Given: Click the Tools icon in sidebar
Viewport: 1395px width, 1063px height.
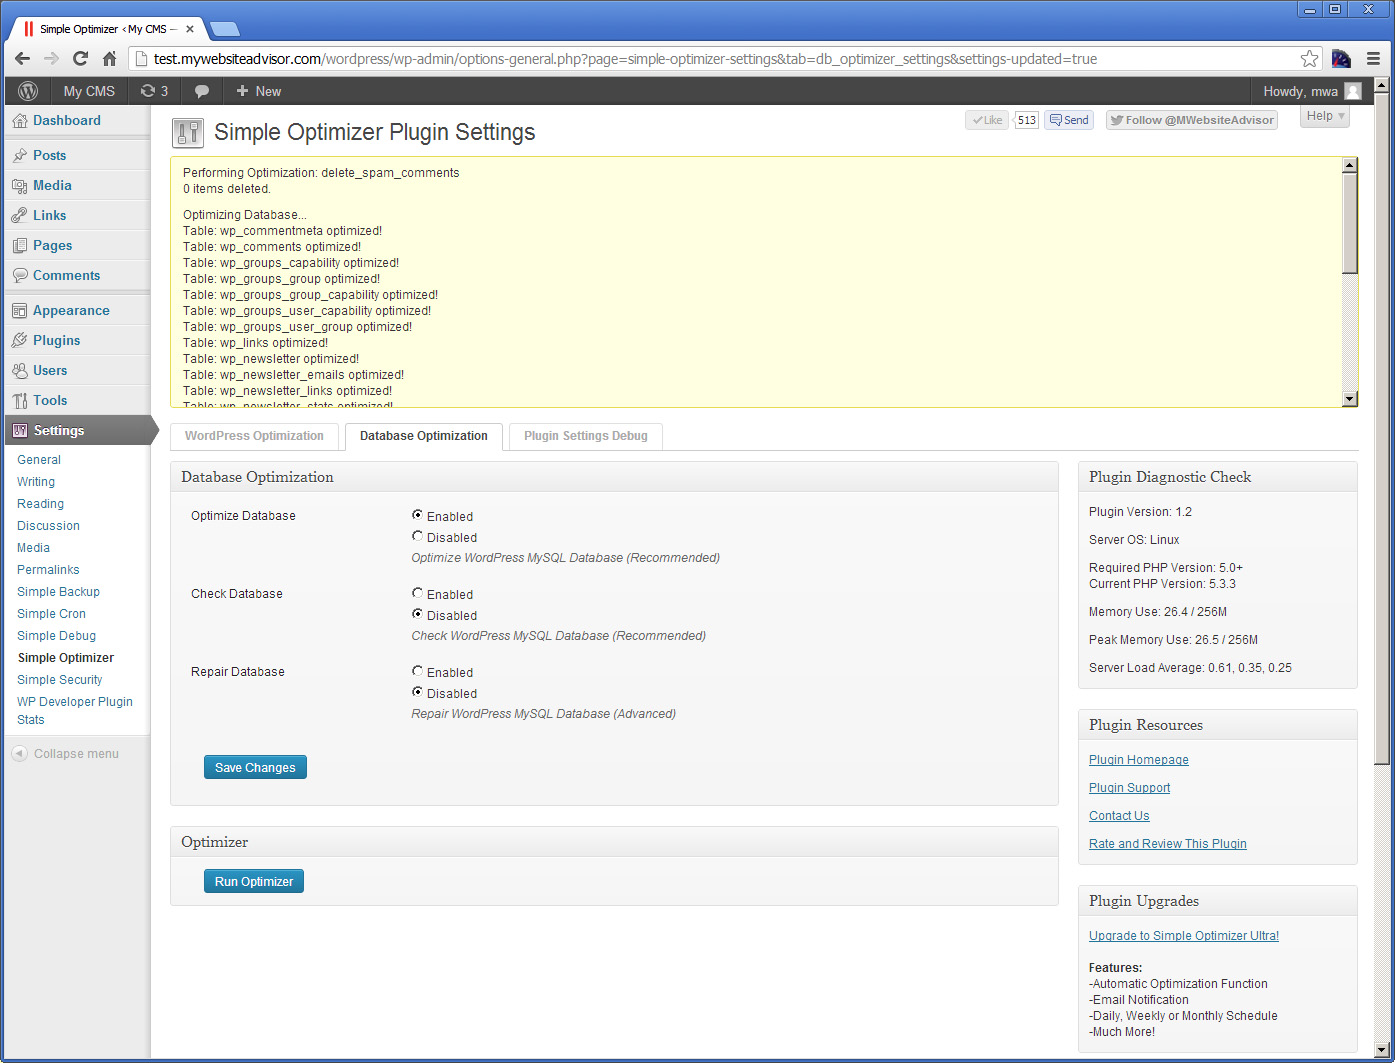Looking at the screenshot, I should tap(20, 401).
